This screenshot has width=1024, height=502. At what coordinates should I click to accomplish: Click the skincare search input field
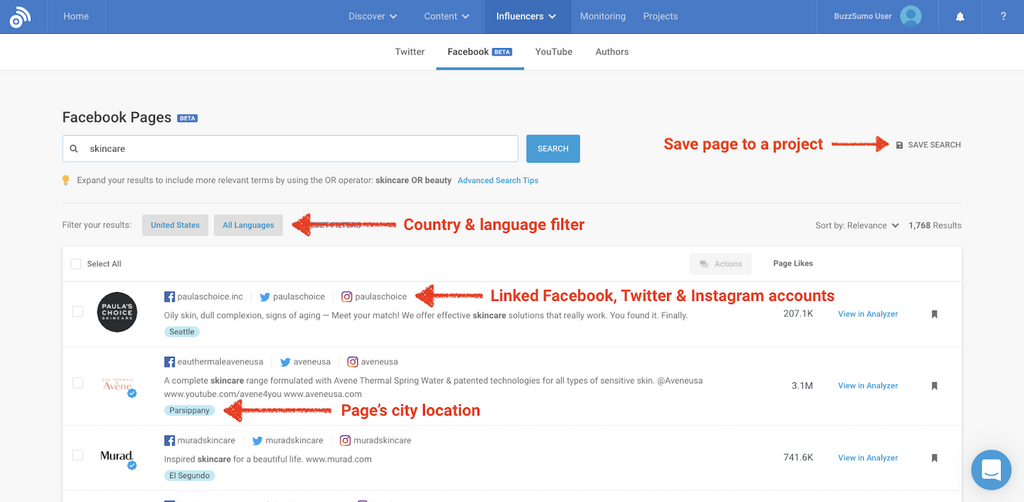pos(290,149)
